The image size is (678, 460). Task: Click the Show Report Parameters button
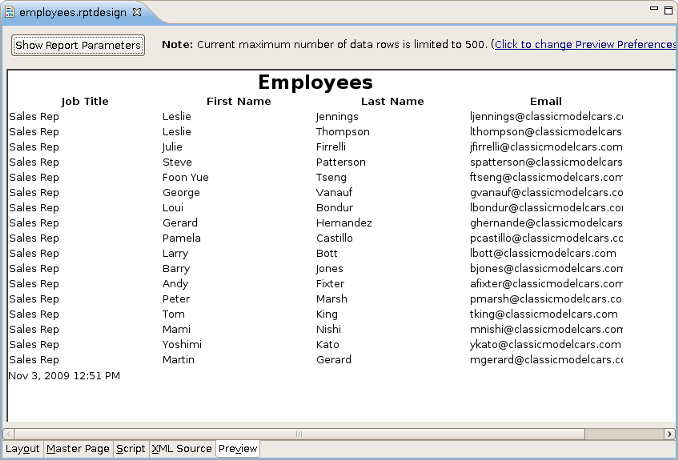(x=78, y=45)
